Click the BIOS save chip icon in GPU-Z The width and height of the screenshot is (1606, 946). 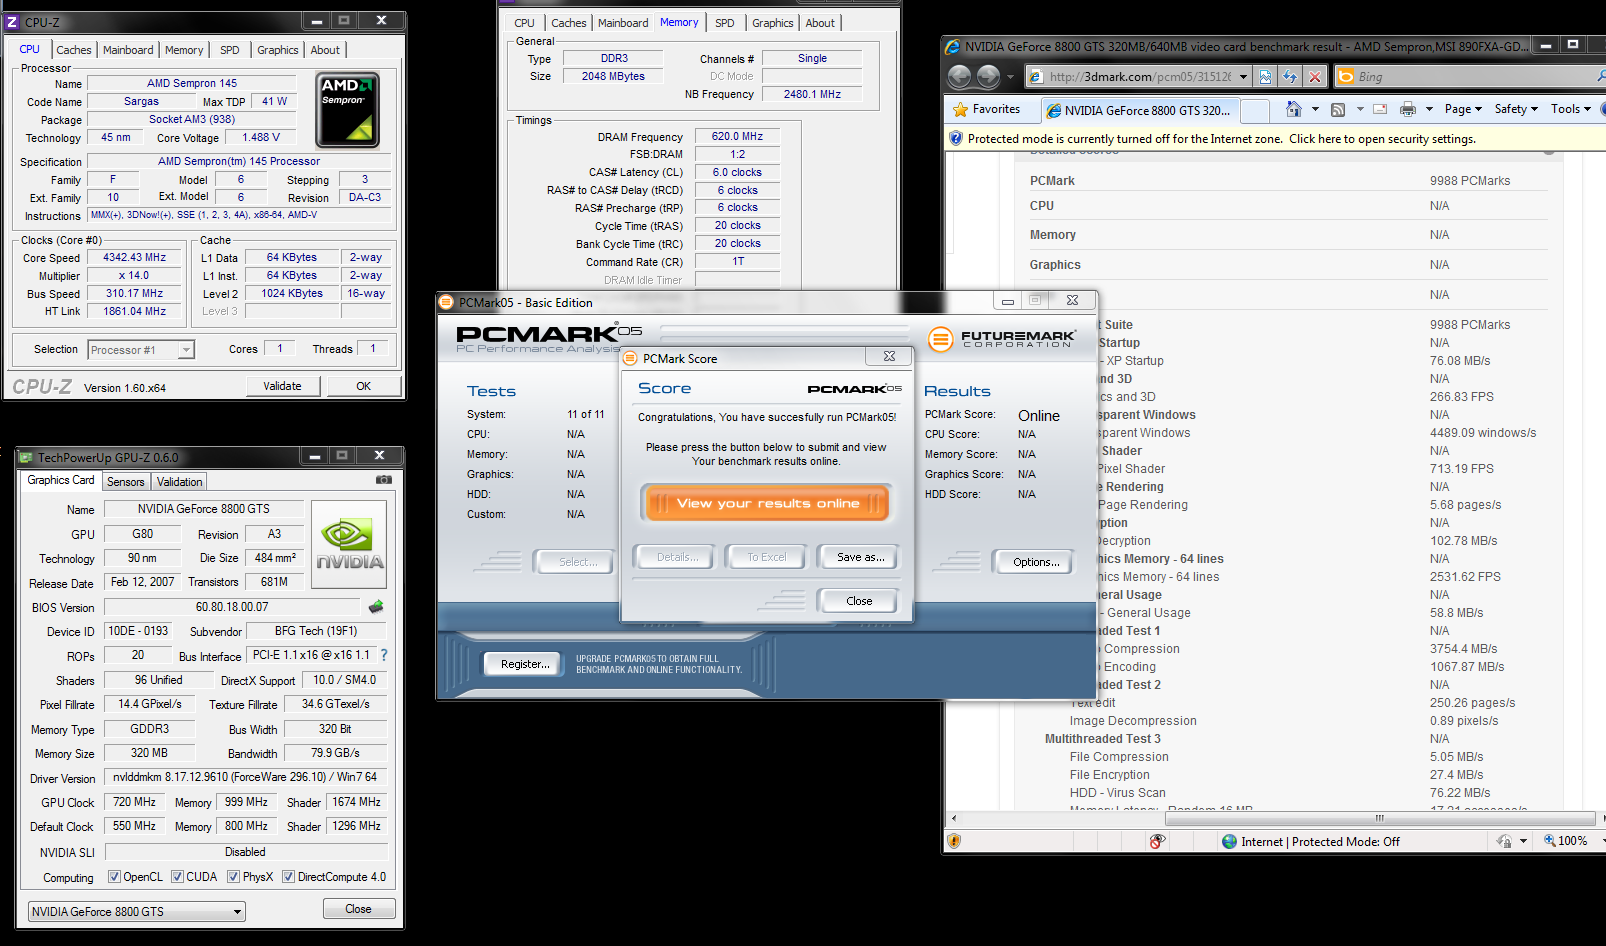click(376, 607)
